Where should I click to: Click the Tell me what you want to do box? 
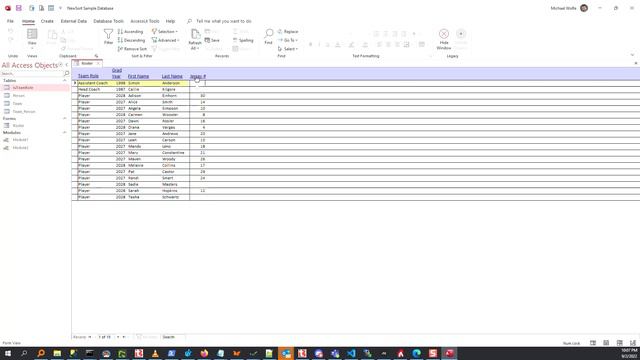223,21
